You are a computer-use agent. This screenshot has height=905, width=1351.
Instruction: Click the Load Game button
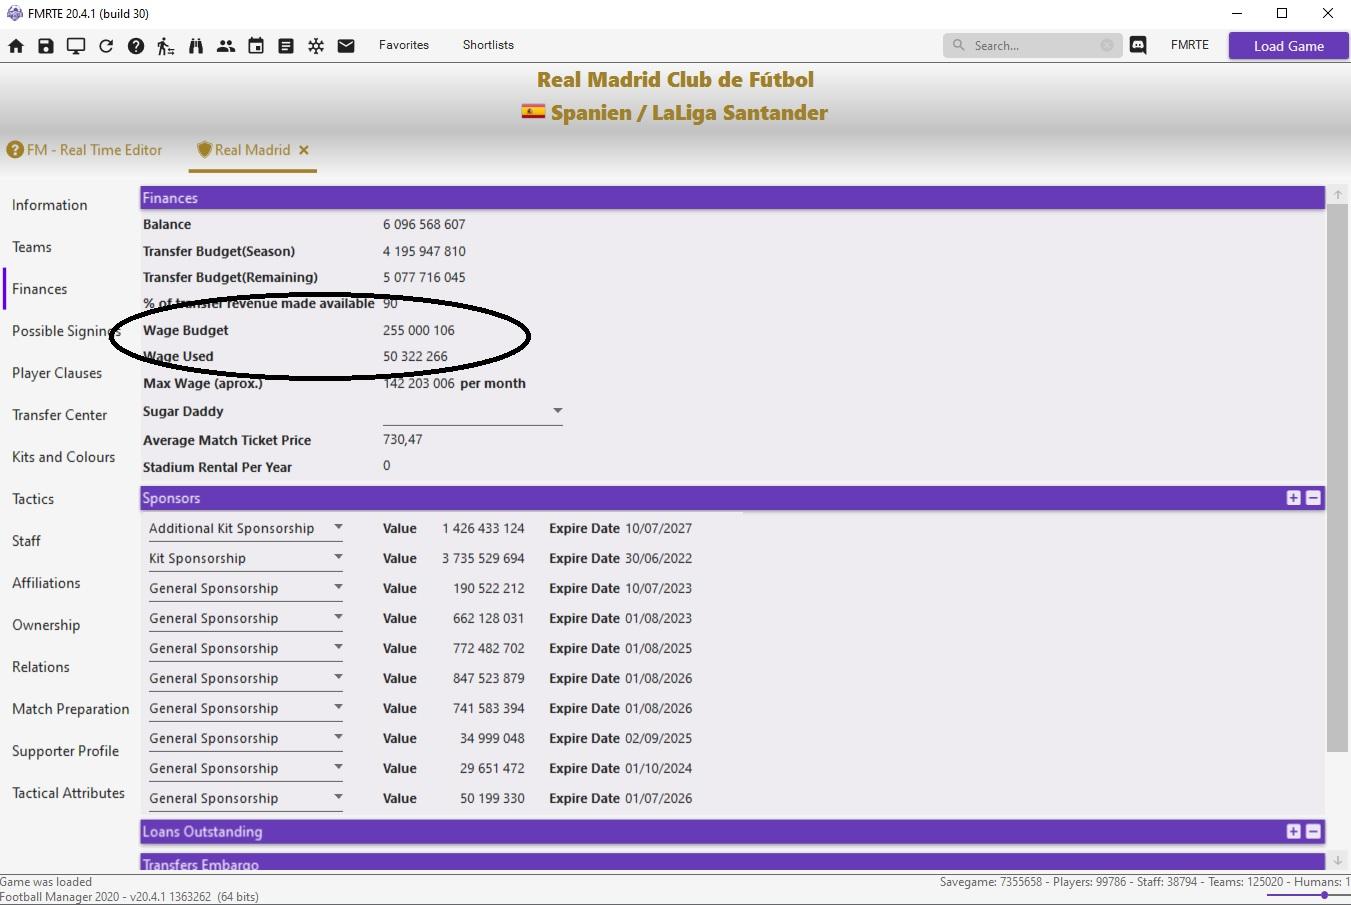(x=1289, y=46)
